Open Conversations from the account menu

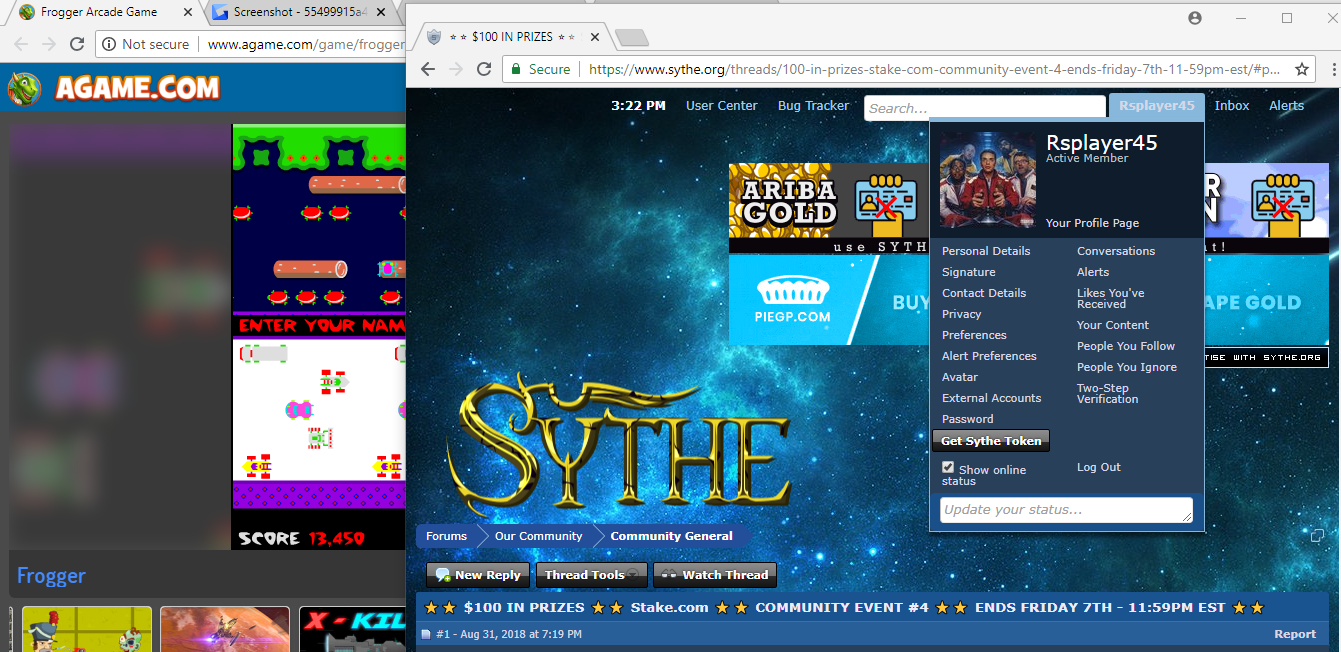tap(1116, 251)
